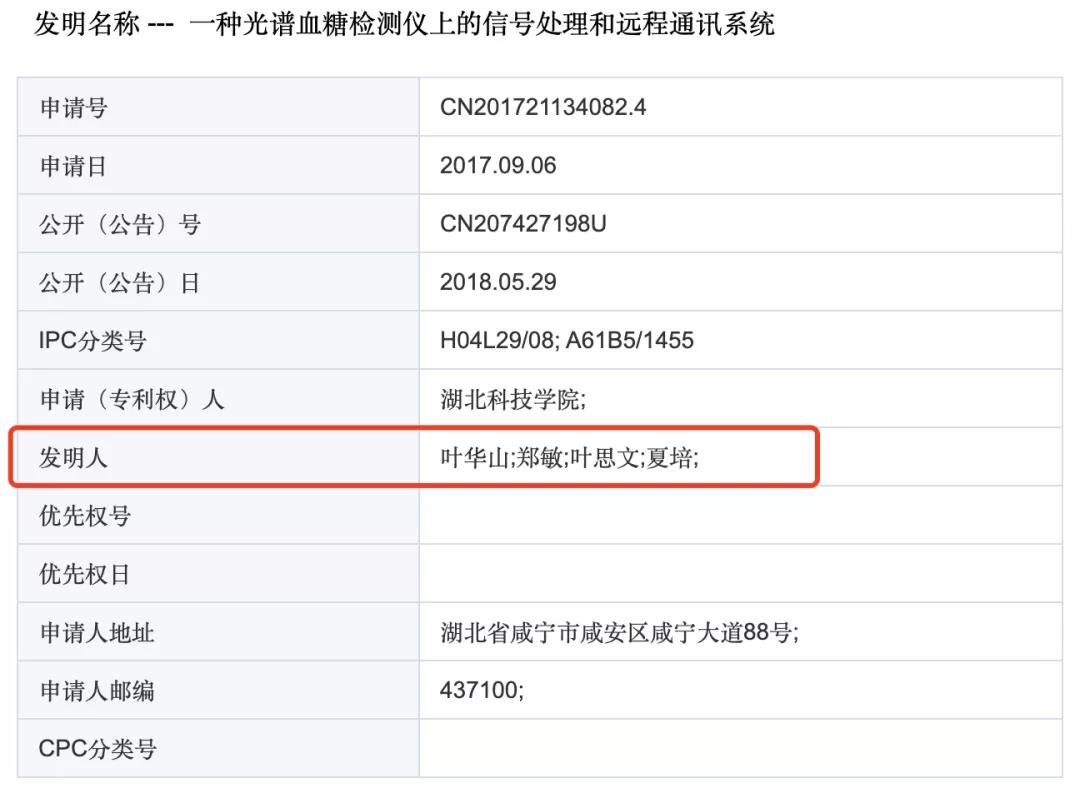Click publication number CN207427198U
The height and width of the screenshot is (793, 1080).
[x=523, y=224]
